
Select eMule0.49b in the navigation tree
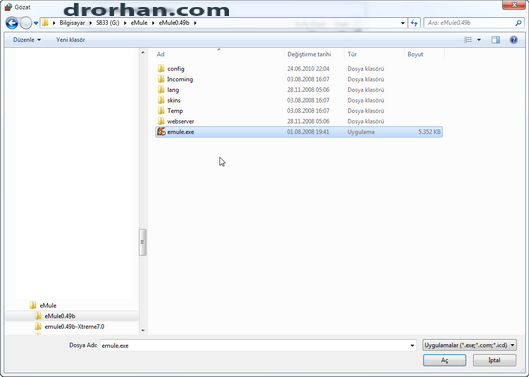[x=60, y=316]
